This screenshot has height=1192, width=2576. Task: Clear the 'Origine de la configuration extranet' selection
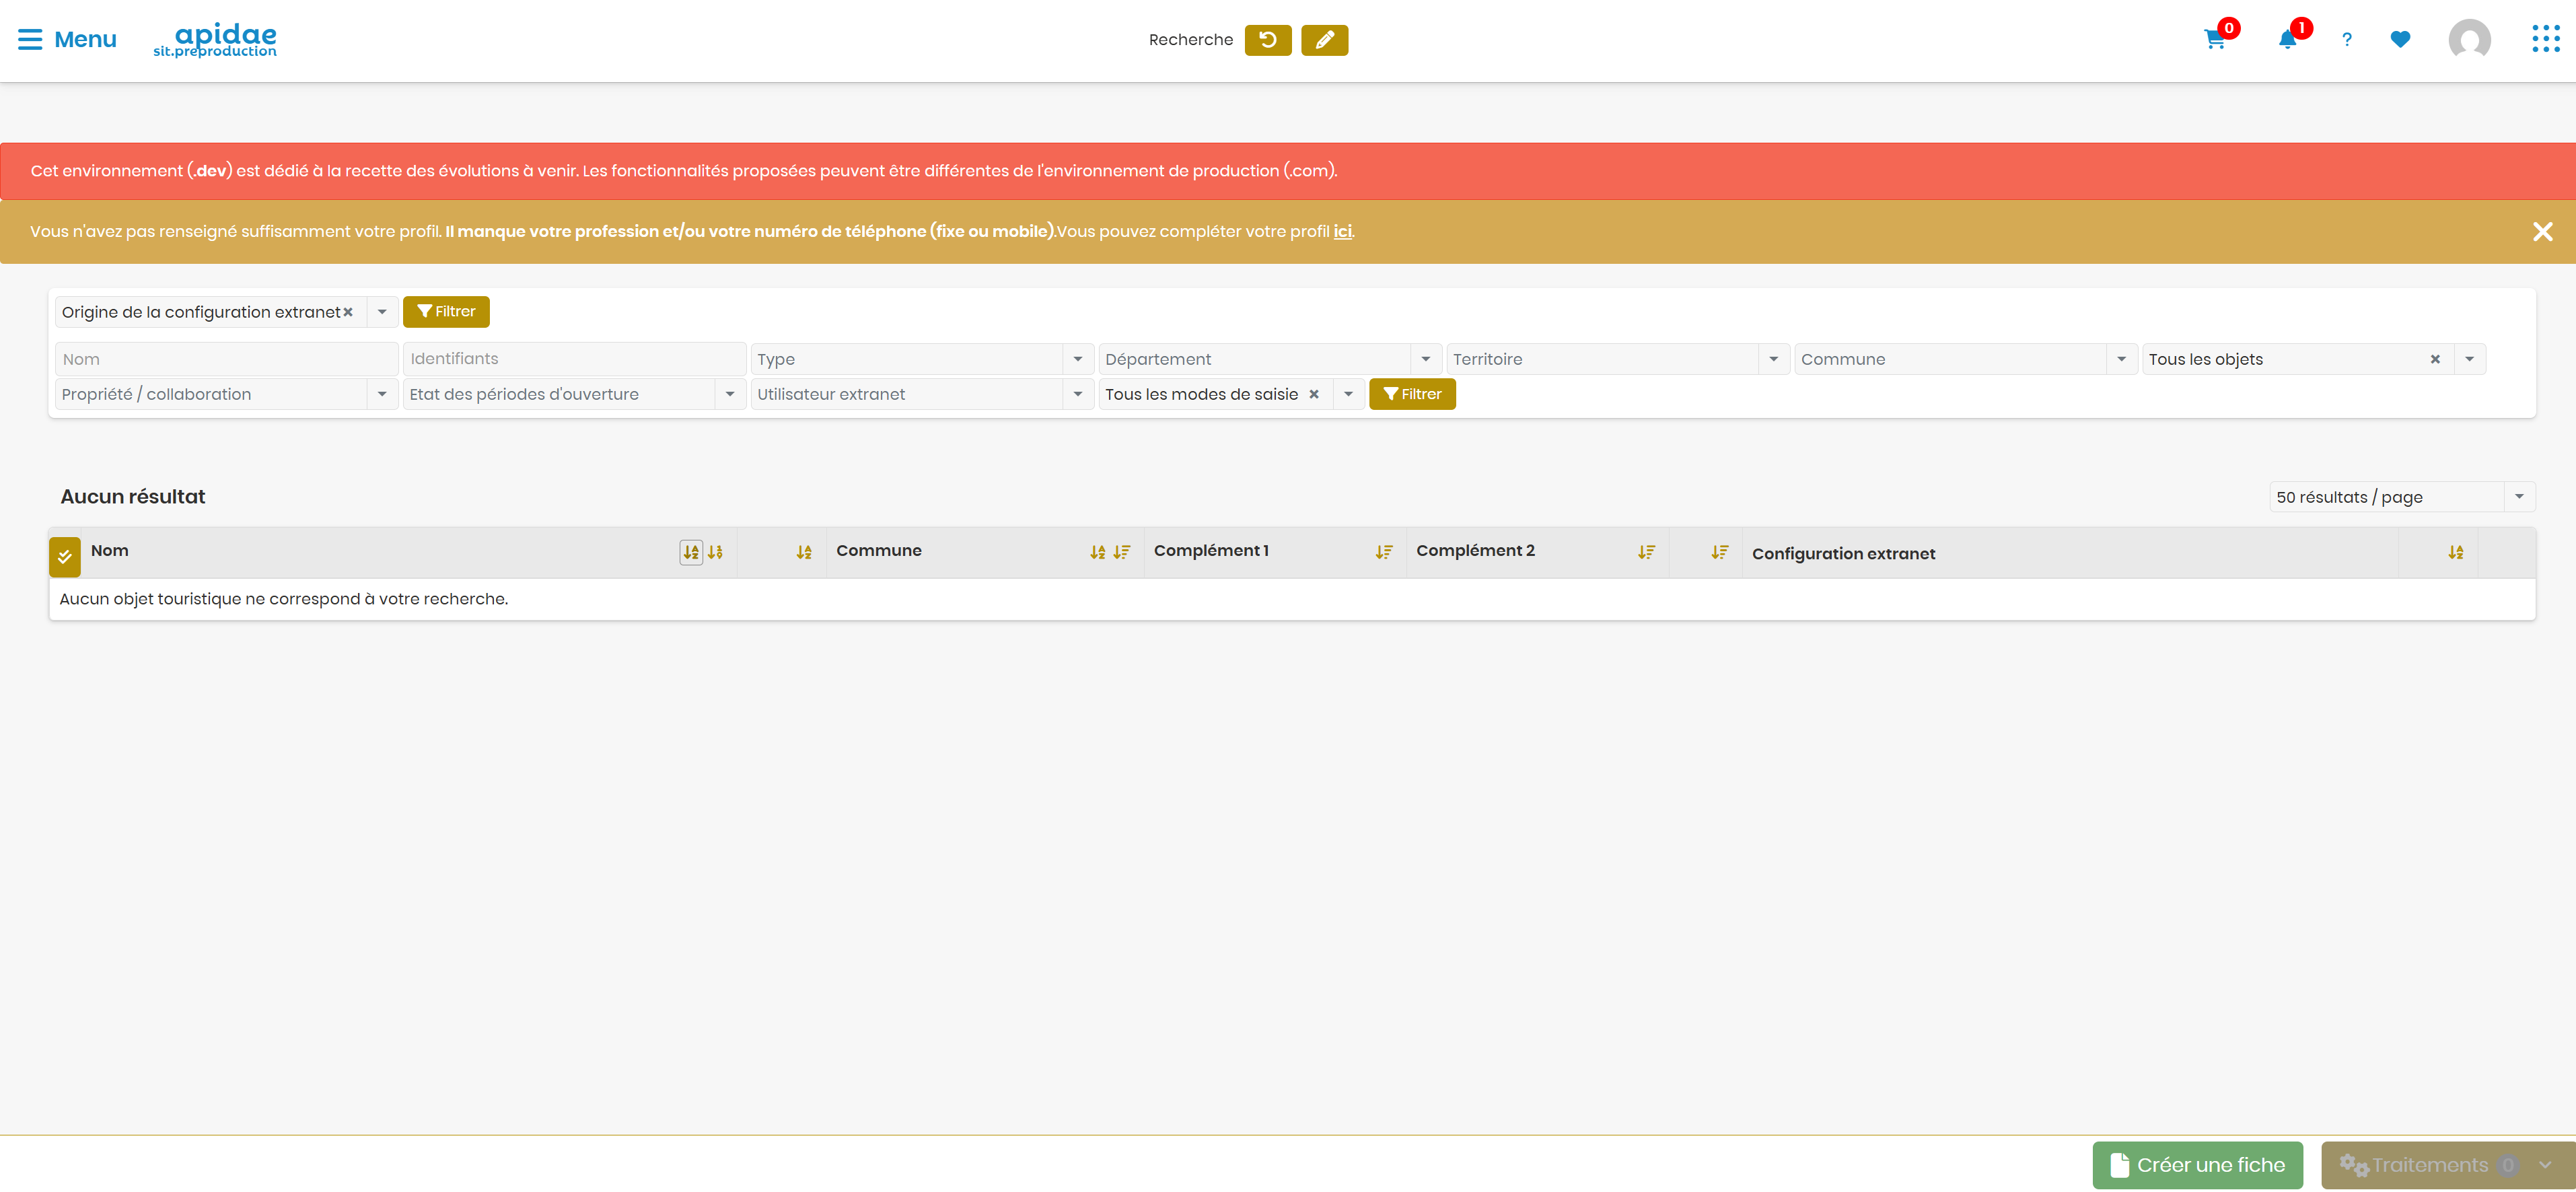[348, 312]
